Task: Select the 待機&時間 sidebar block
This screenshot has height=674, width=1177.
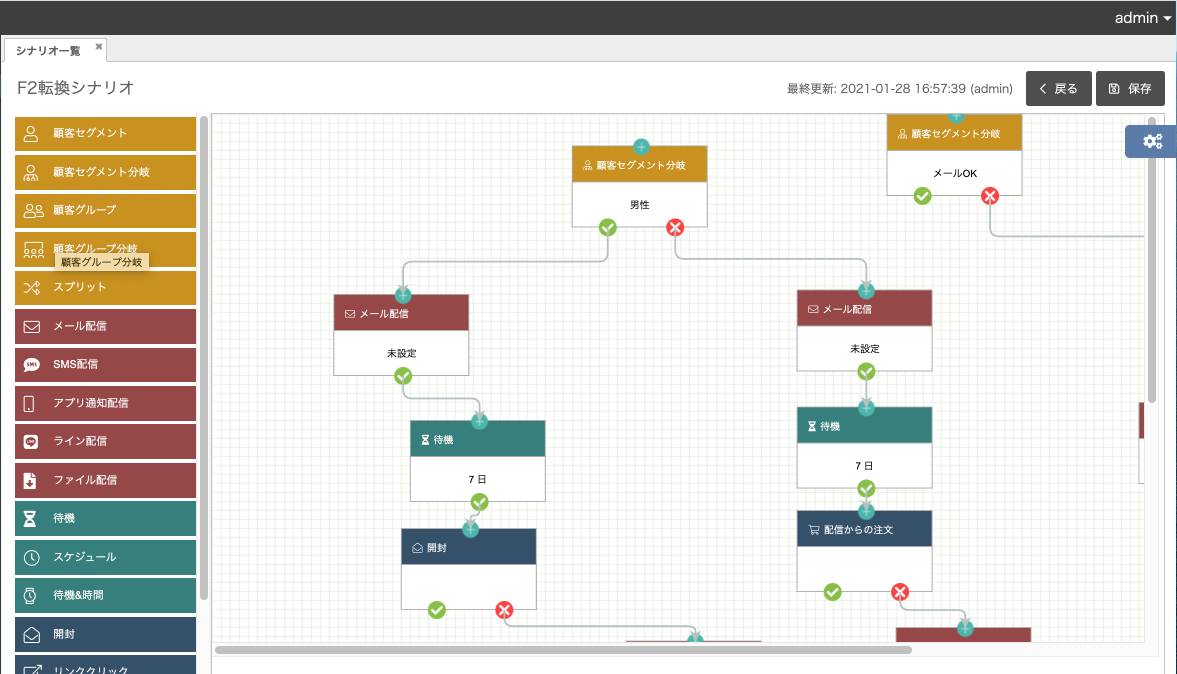Action: (x=105, y=595)
